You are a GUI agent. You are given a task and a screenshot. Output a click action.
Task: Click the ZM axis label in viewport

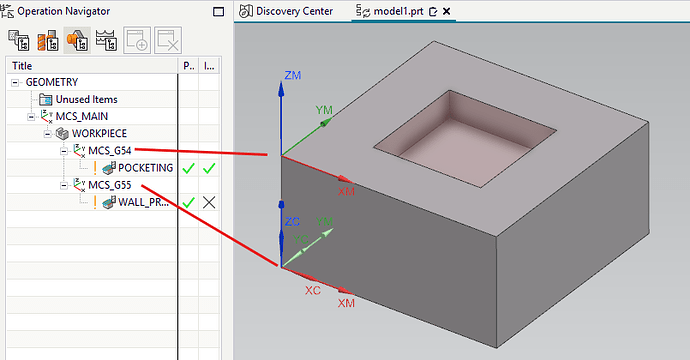(293, 76)
